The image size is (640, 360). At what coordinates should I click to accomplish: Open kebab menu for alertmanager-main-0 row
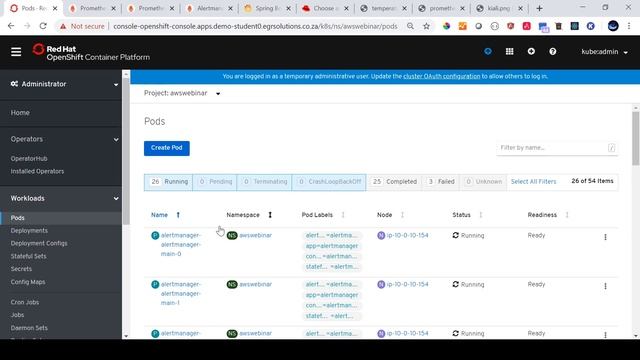605,237
